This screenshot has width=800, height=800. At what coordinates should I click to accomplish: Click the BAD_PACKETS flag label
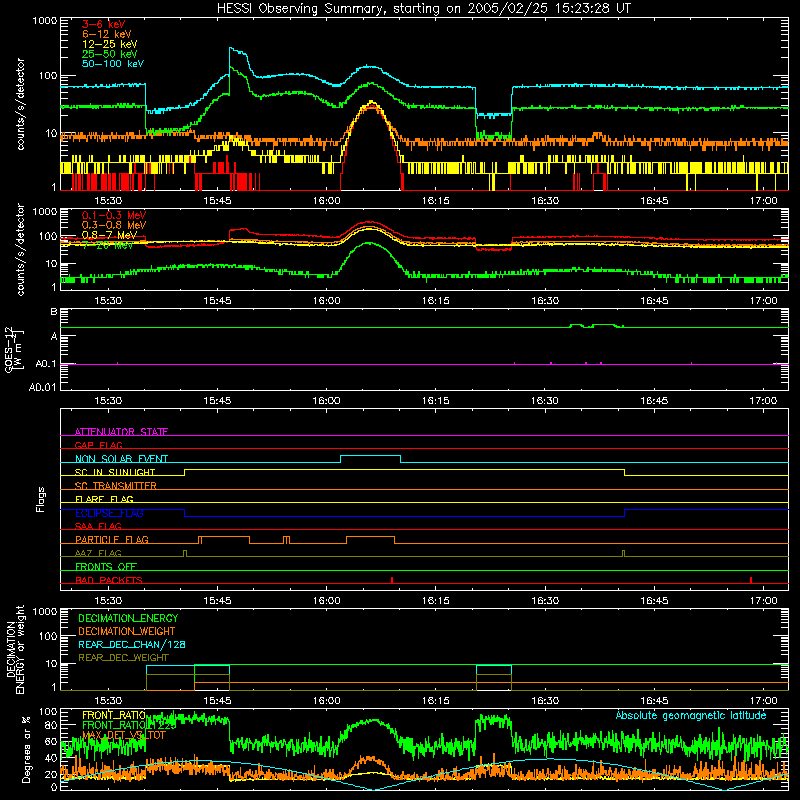[108, 580]
